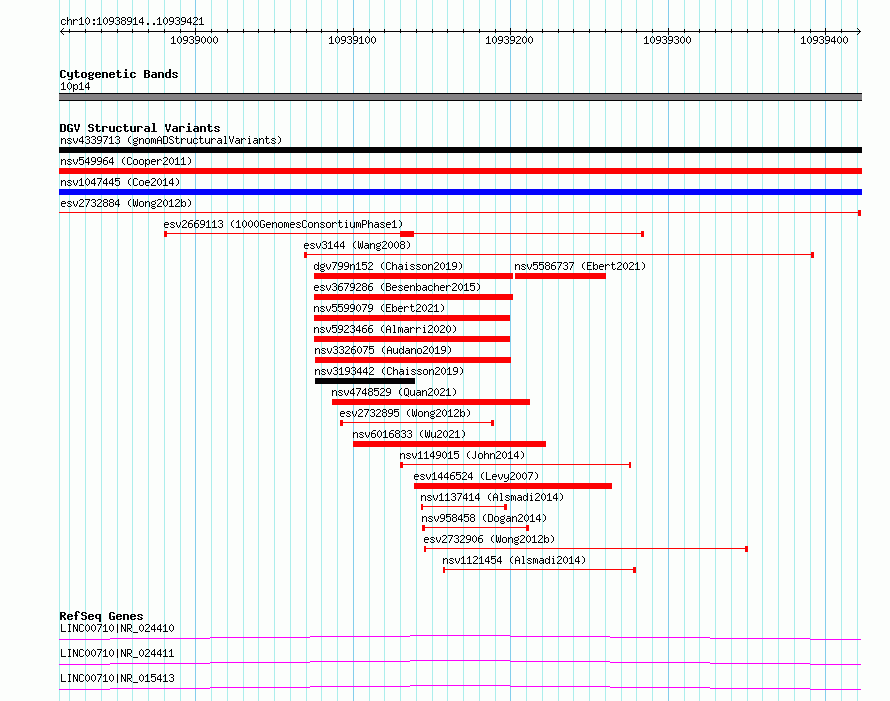
Task: Select the dgv799n152 Chaisson2019 red bar
Action: [x=413, y=276]
